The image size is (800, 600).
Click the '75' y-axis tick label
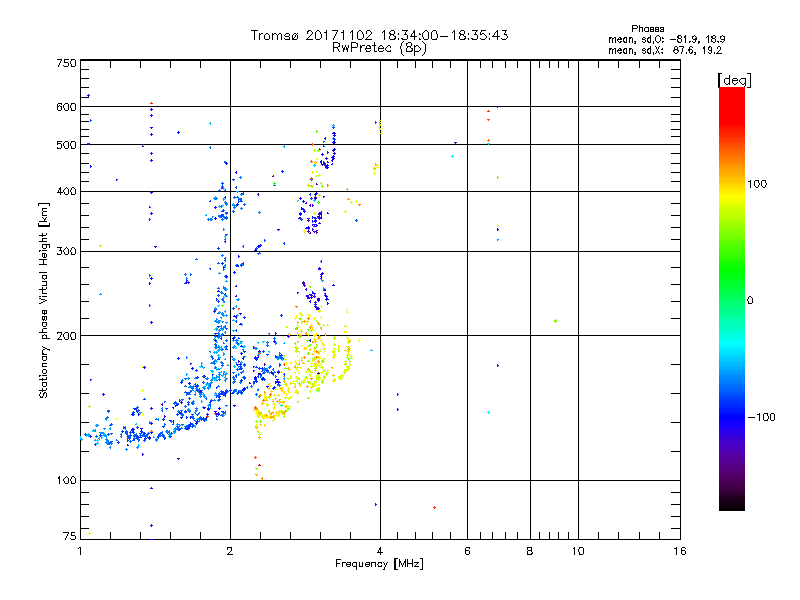[69, 536]
